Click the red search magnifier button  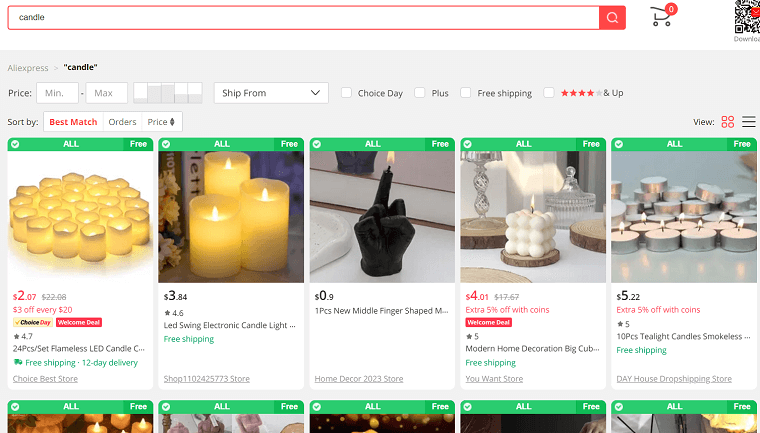[x=612, y=18]
